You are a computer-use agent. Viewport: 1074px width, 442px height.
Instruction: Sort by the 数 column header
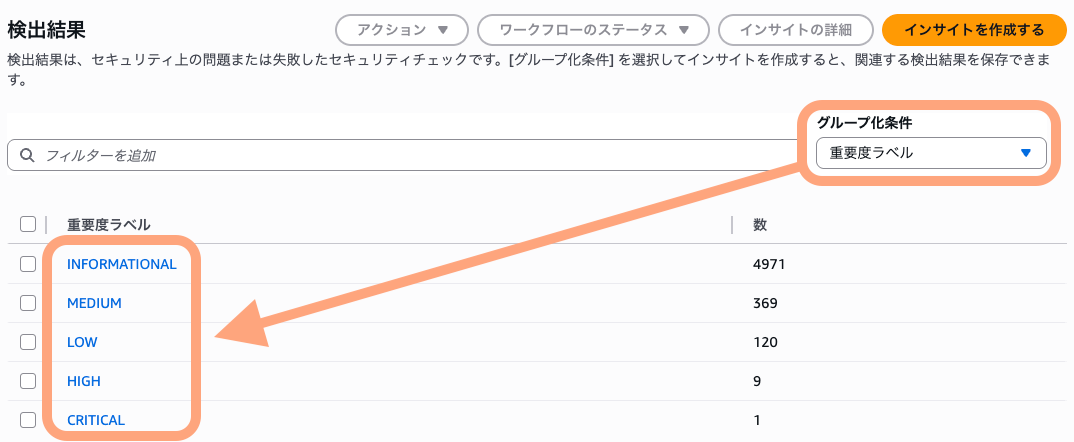pos(760,224)
